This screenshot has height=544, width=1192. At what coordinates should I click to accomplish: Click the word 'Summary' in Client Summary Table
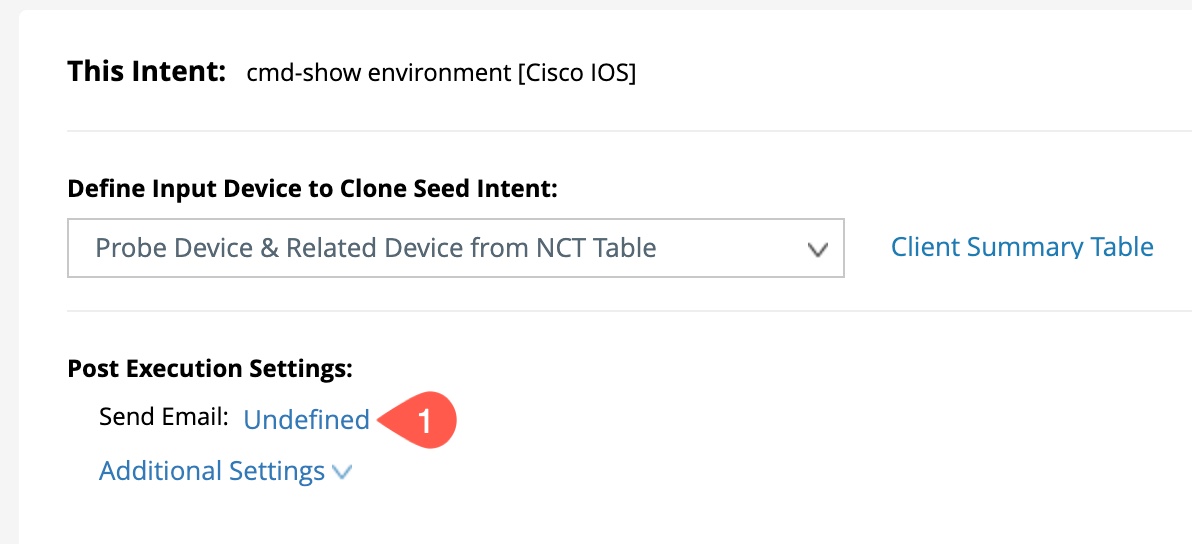pyautogui.click(x=1021, y=247)
